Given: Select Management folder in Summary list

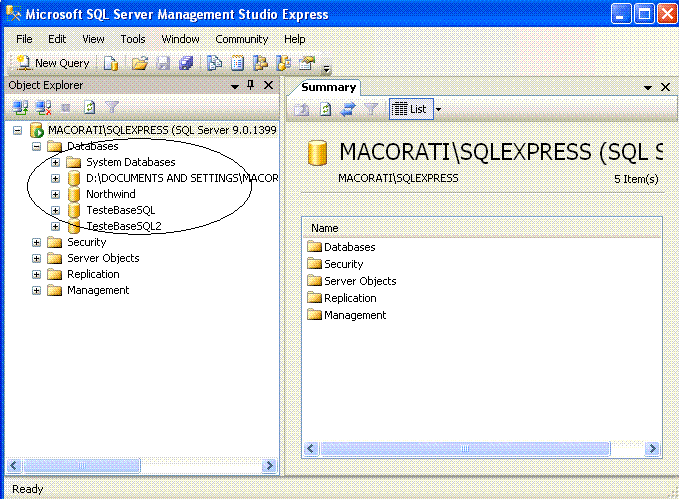Looking at the screenshot, I should [x=355, y=315].
